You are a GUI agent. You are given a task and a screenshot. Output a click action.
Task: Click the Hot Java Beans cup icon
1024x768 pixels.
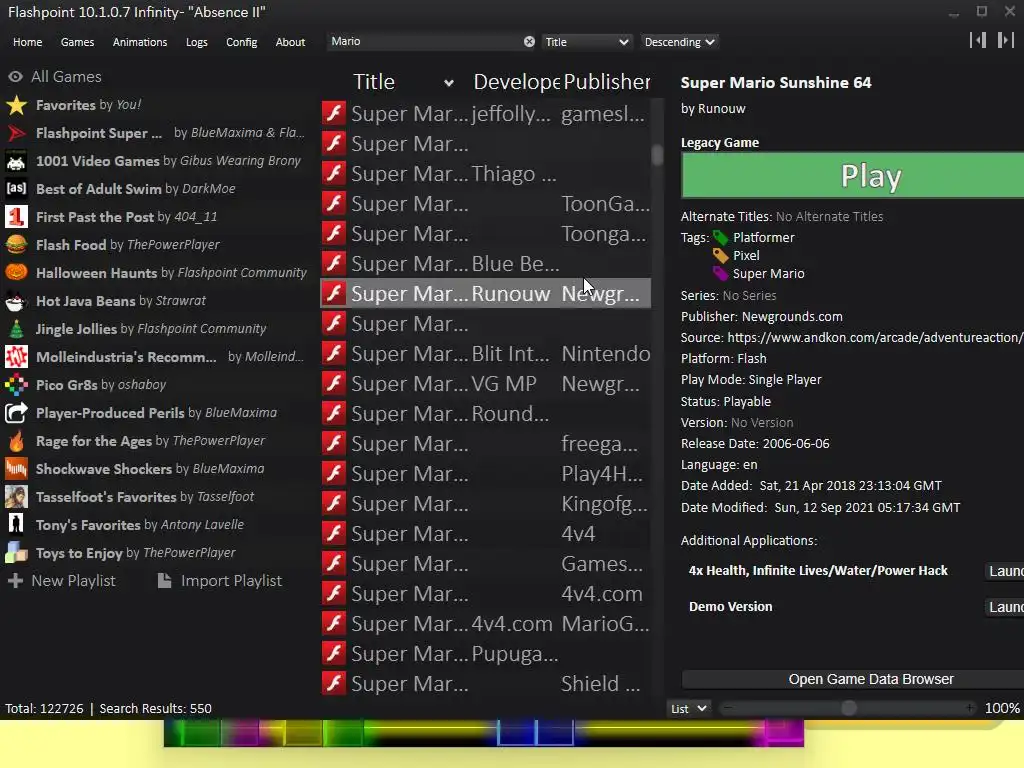coord(16,301)
